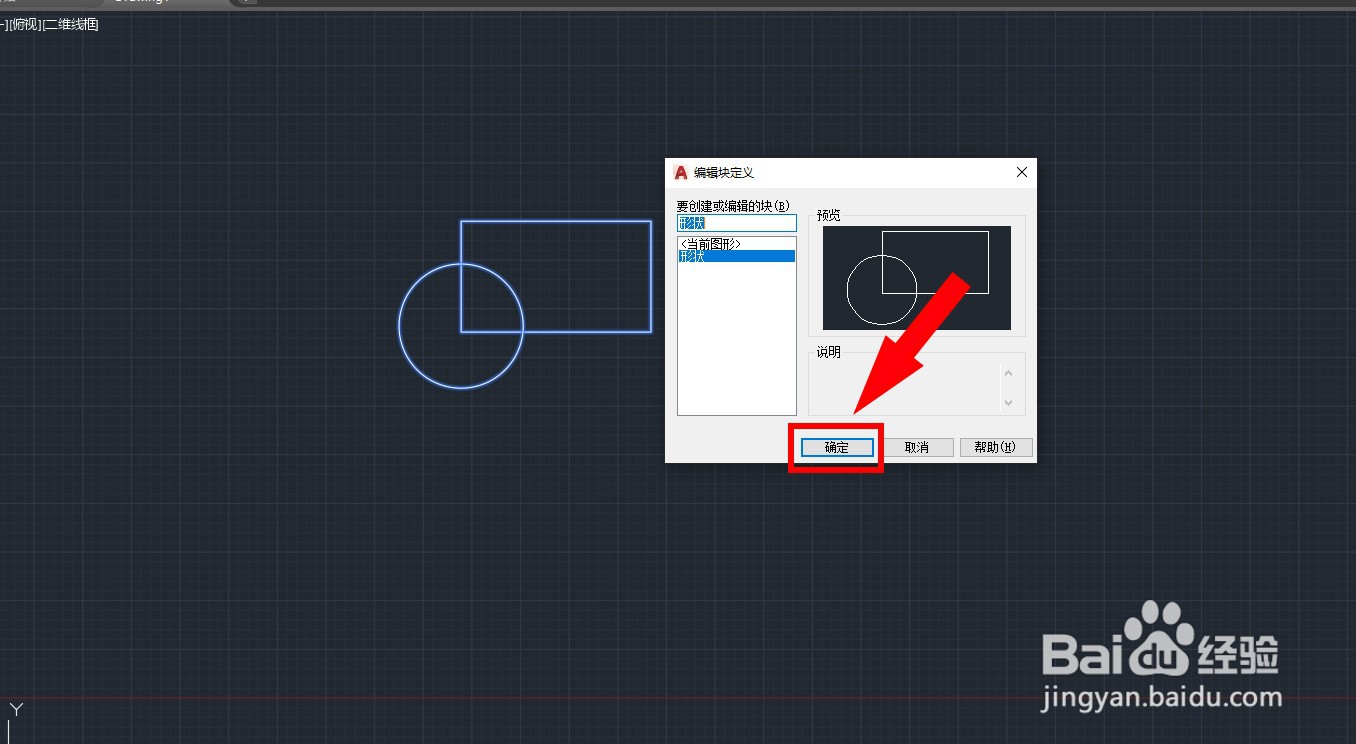Select the highlighted 形状 list entry
The width and height of the screenshot is (1356, 744).
pyautogui.click(x=737, y=256)
